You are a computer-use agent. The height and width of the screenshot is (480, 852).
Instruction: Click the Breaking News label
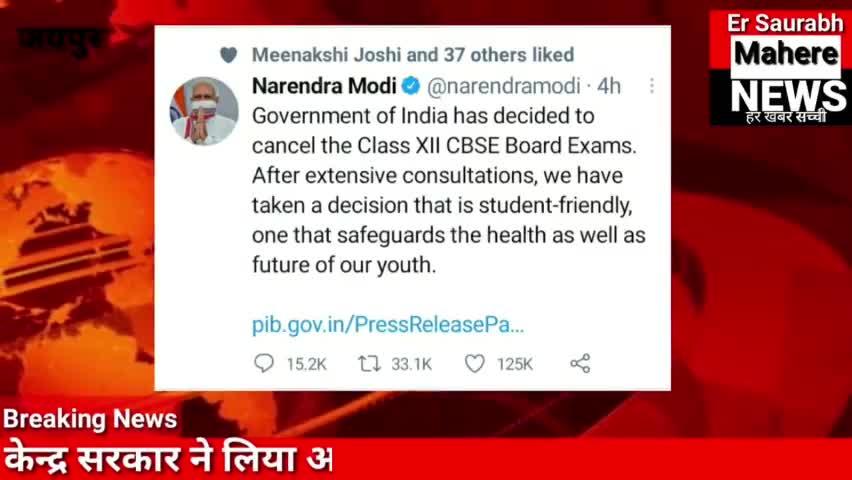point(90,419)
